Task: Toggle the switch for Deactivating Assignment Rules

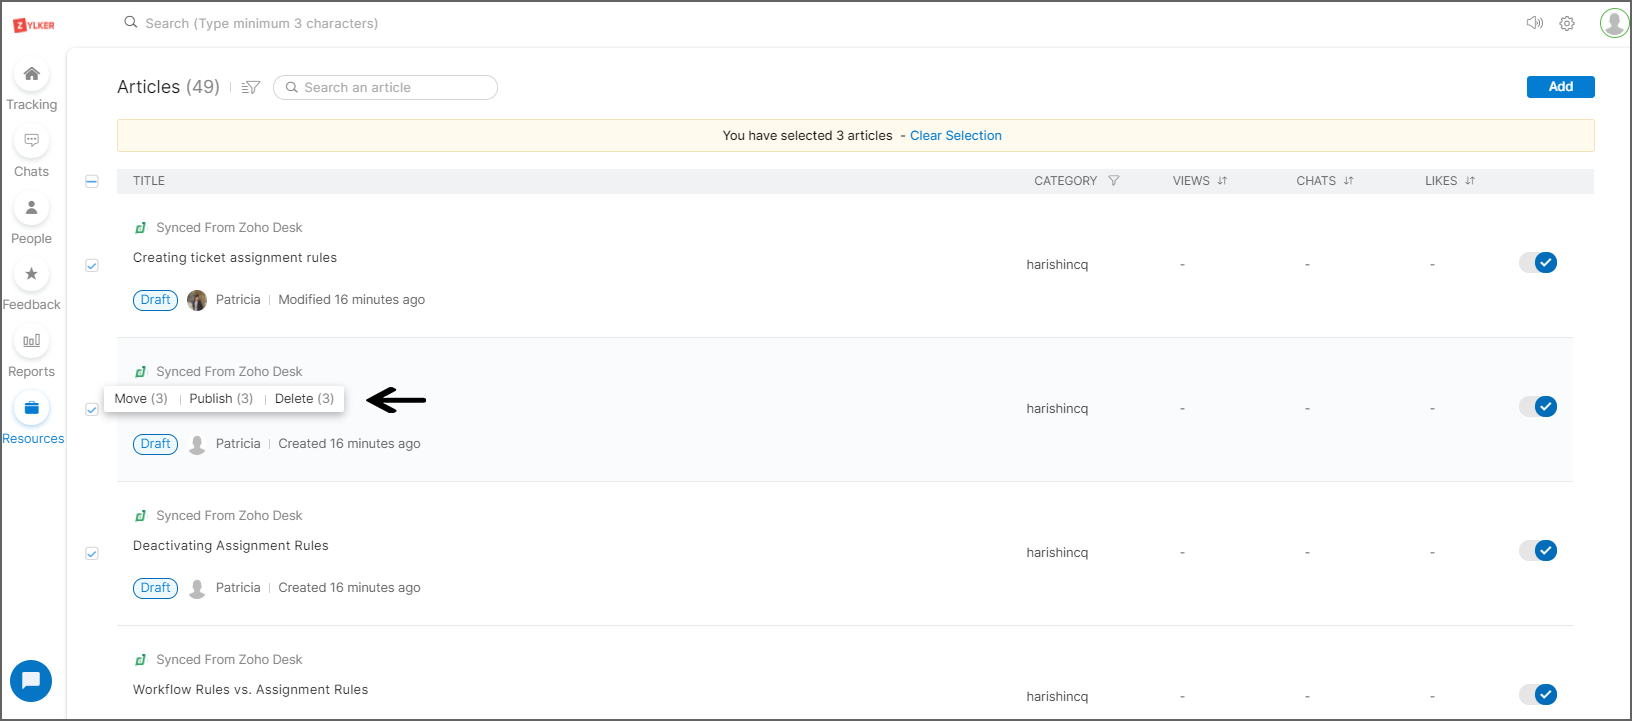Action: [1538, 551]
